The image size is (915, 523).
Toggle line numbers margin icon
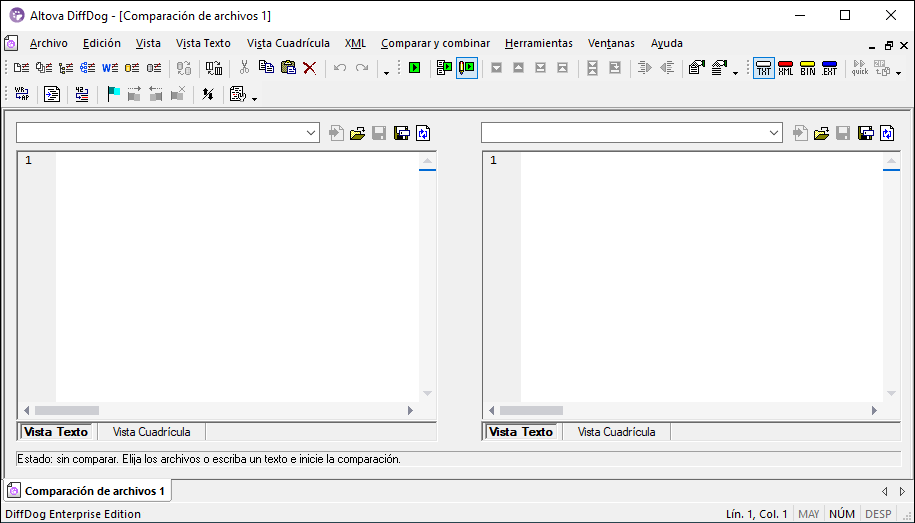[x=82, y=93]
